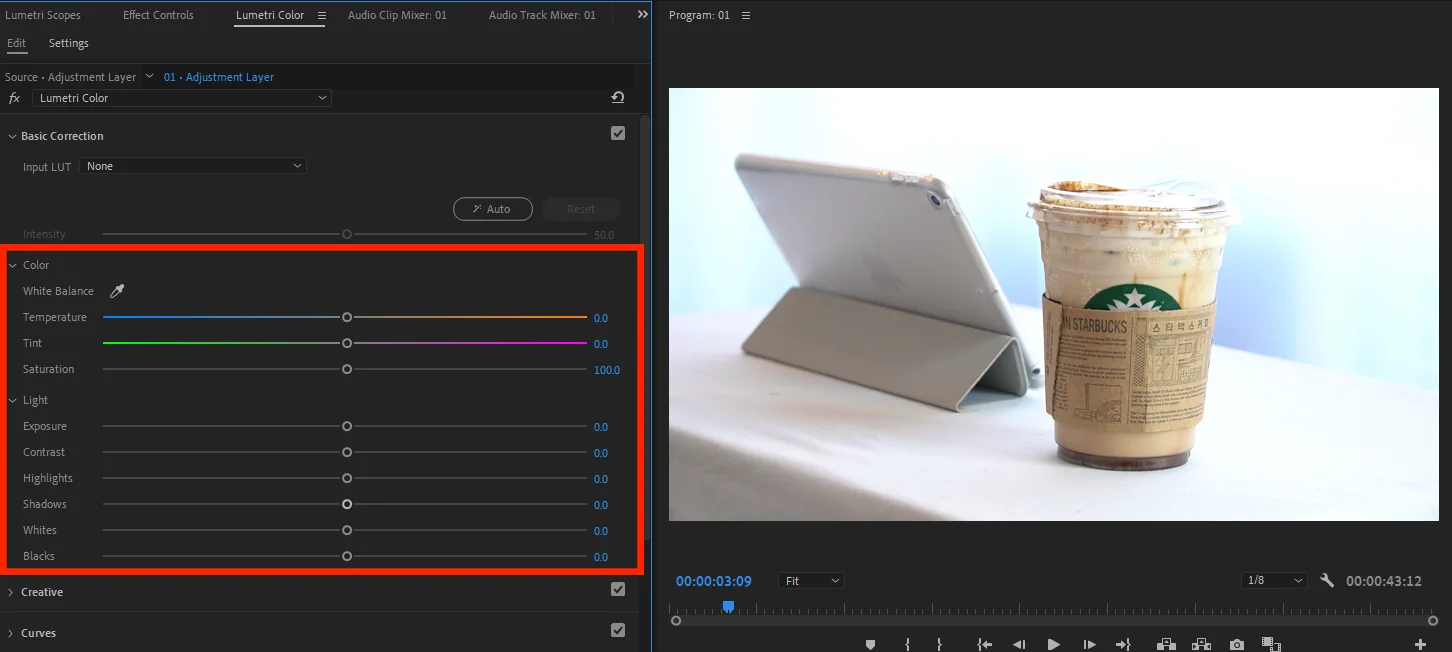The height and width of the screenshot is (652, 1452).
Task: Click Source · Adjustment Layer label
Action: click(70, 77)
